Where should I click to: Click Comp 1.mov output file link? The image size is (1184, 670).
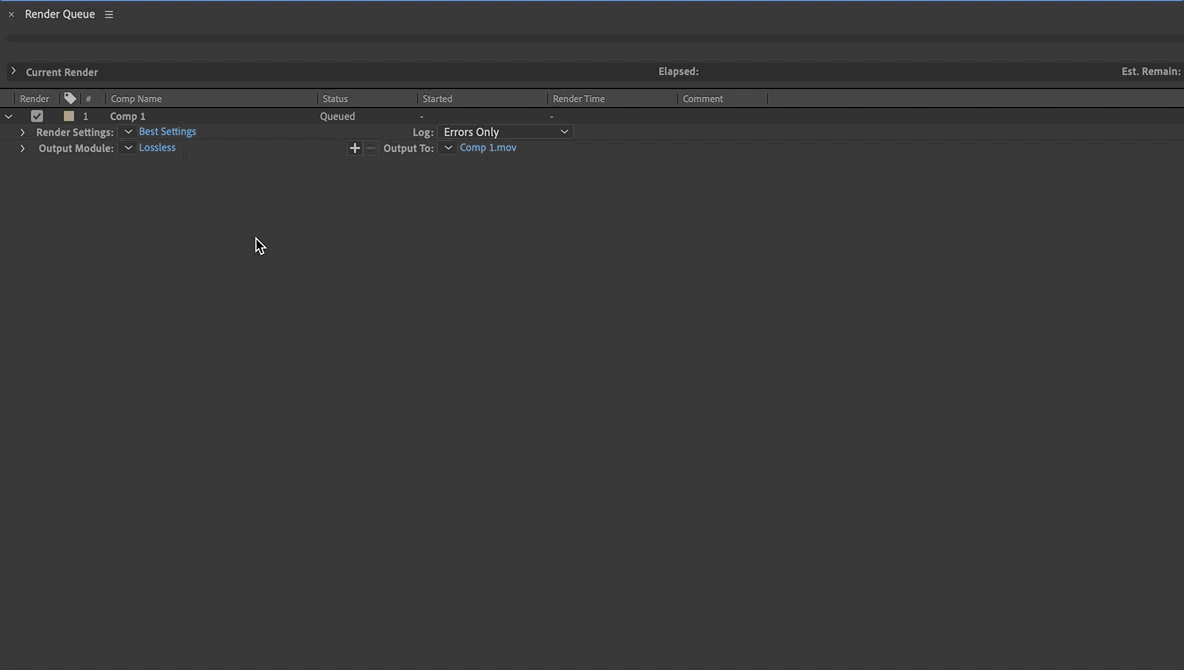488,147
